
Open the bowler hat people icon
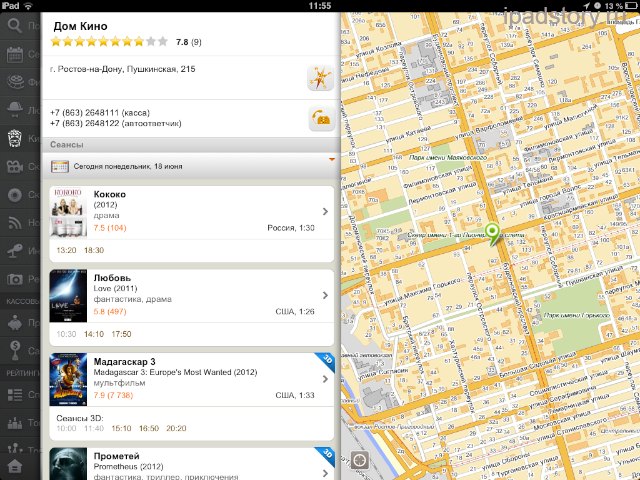(15, 109)
